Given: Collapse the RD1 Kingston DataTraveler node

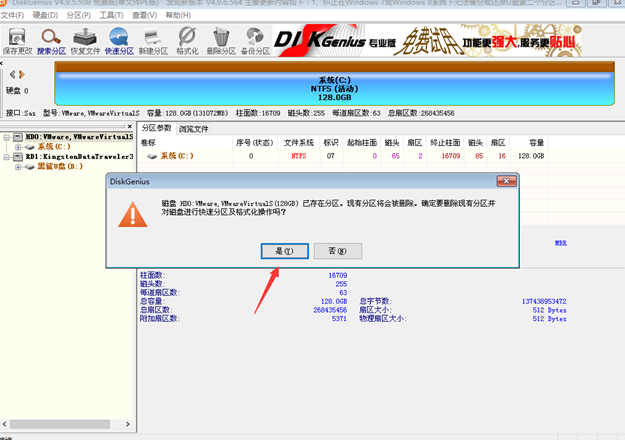Looking at the screenshot, I should 6,157.
